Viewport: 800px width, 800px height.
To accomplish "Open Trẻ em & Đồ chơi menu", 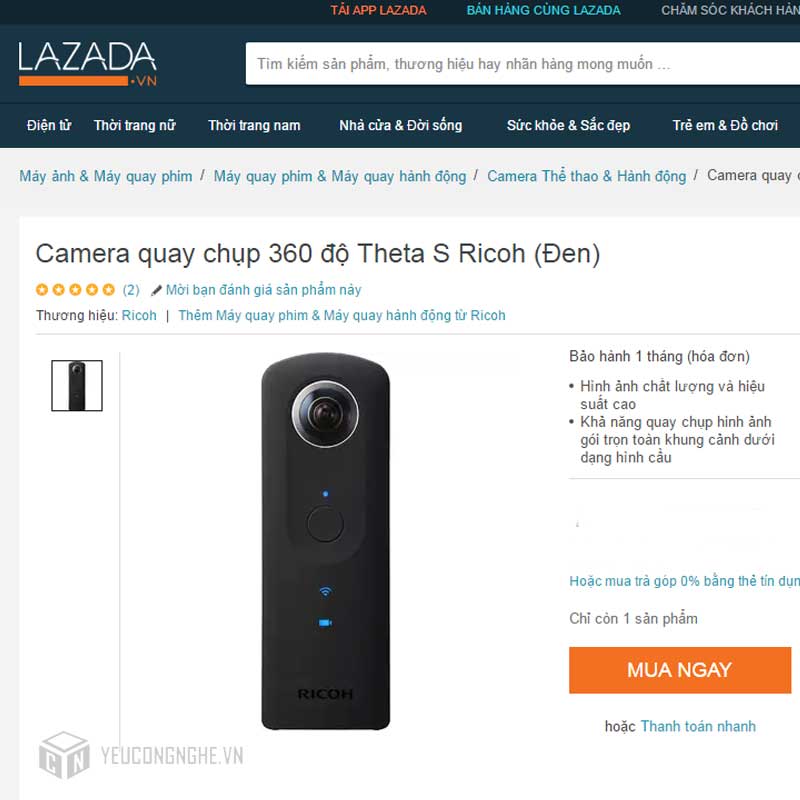I will (x=725, y=126).
